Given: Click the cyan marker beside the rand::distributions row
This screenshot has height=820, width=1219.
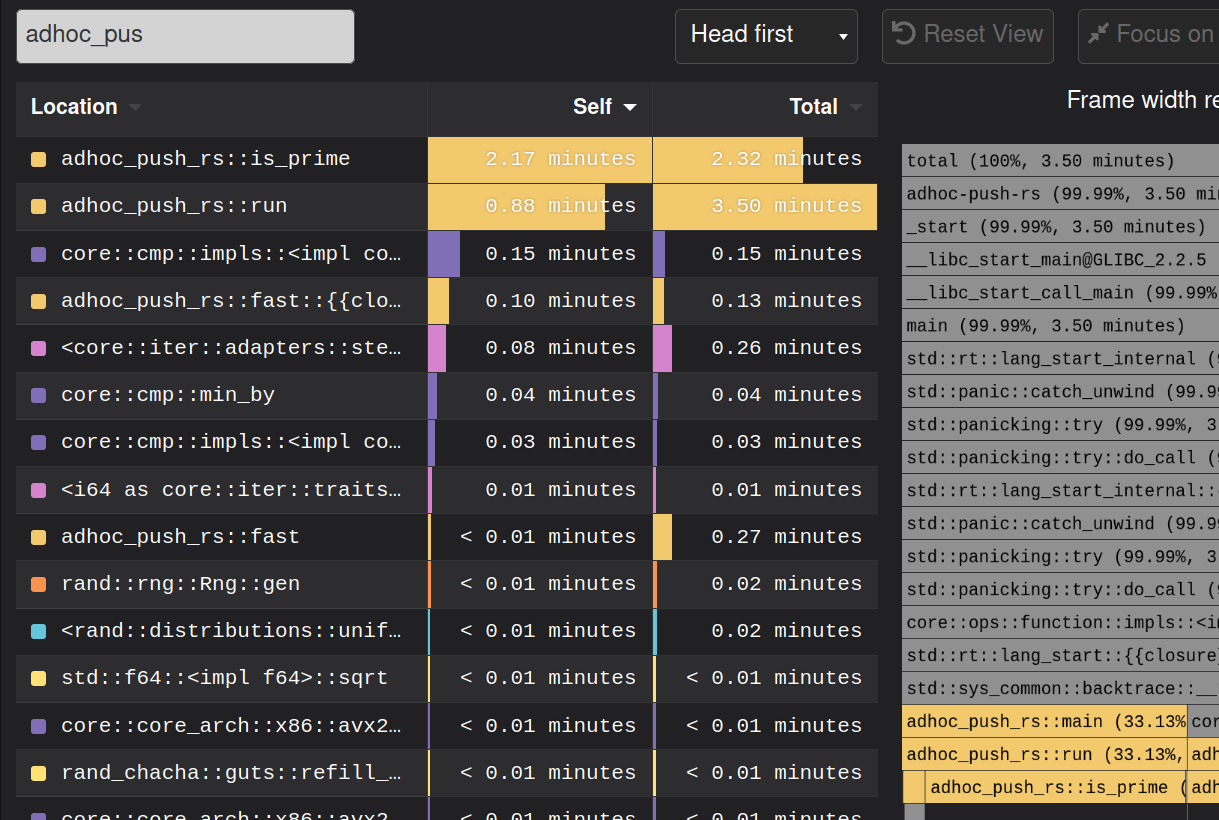Looking at the screenshot, I should [38, 630].
